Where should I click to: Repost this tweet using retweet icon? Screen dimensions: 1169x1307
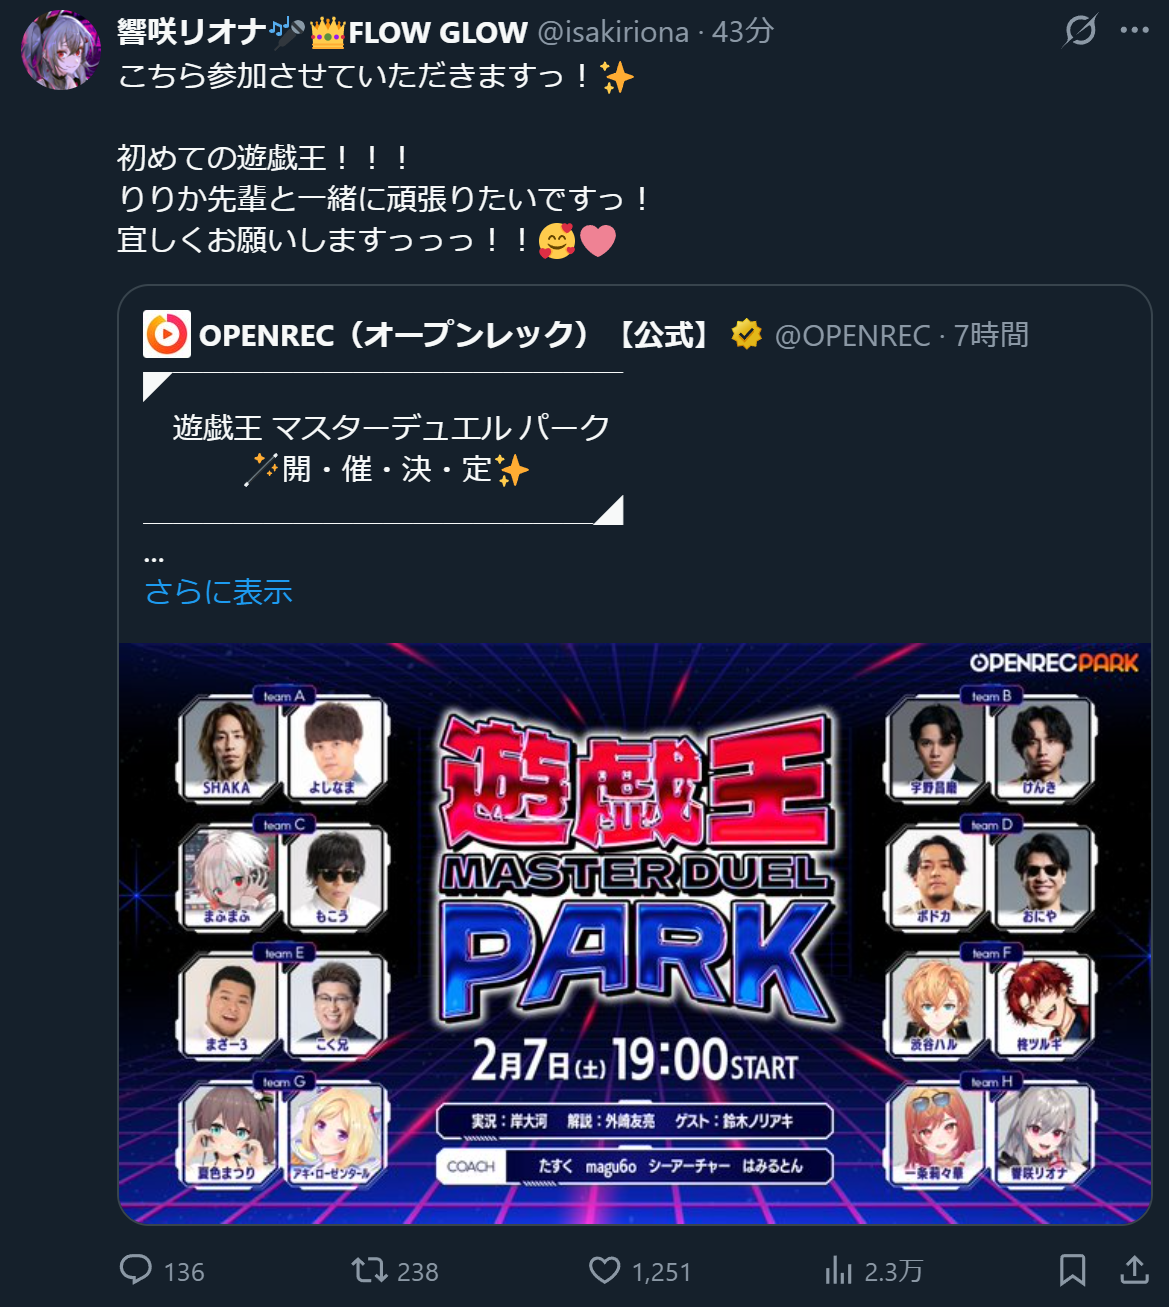coord(369,1270)
